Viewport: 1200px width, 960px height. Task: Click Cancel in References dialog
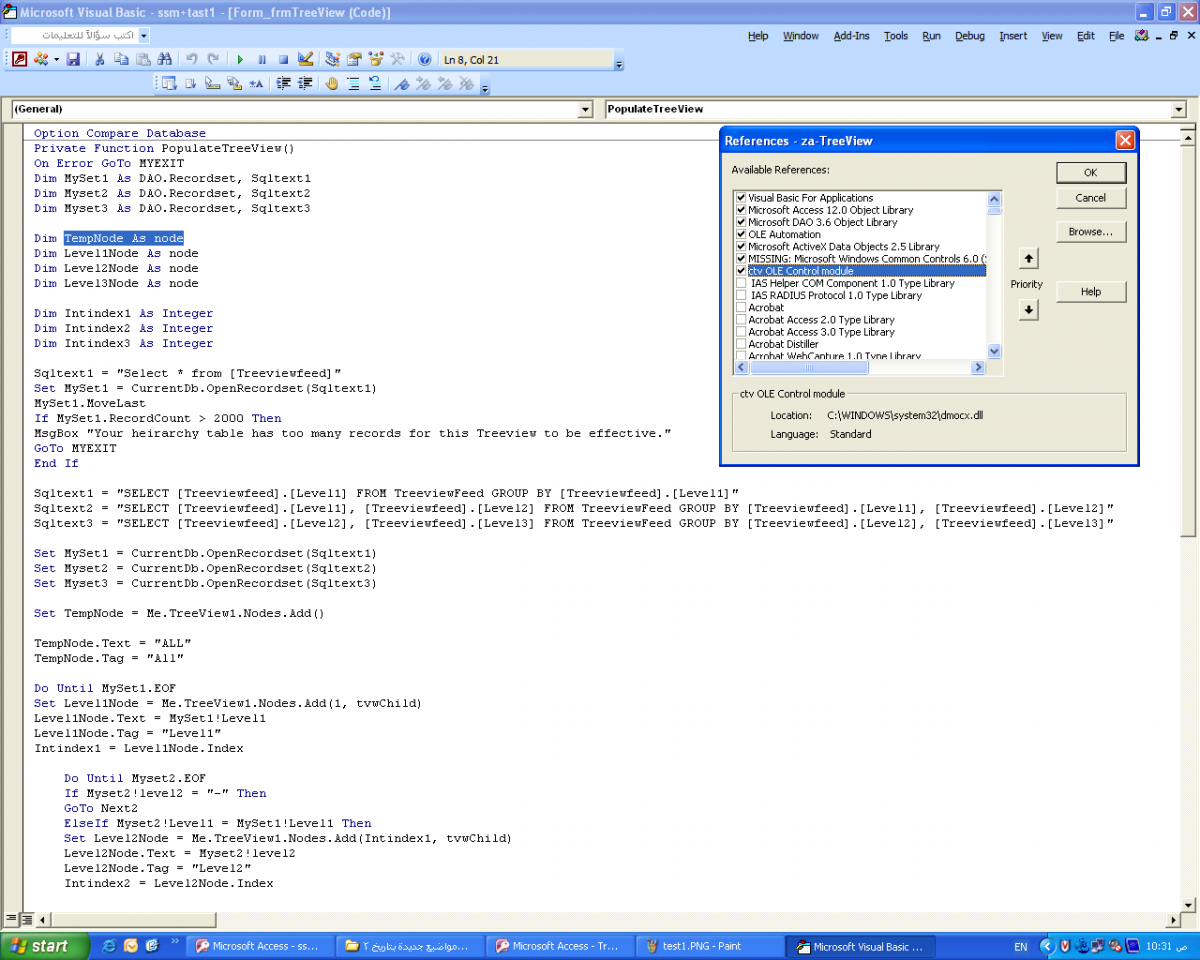[1091, 198]
